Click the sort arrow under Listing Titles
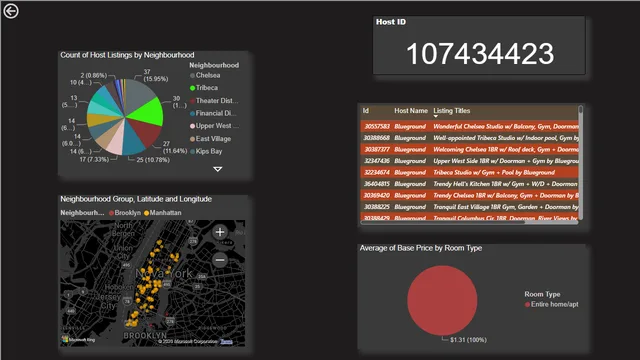 tap(436, 117)
